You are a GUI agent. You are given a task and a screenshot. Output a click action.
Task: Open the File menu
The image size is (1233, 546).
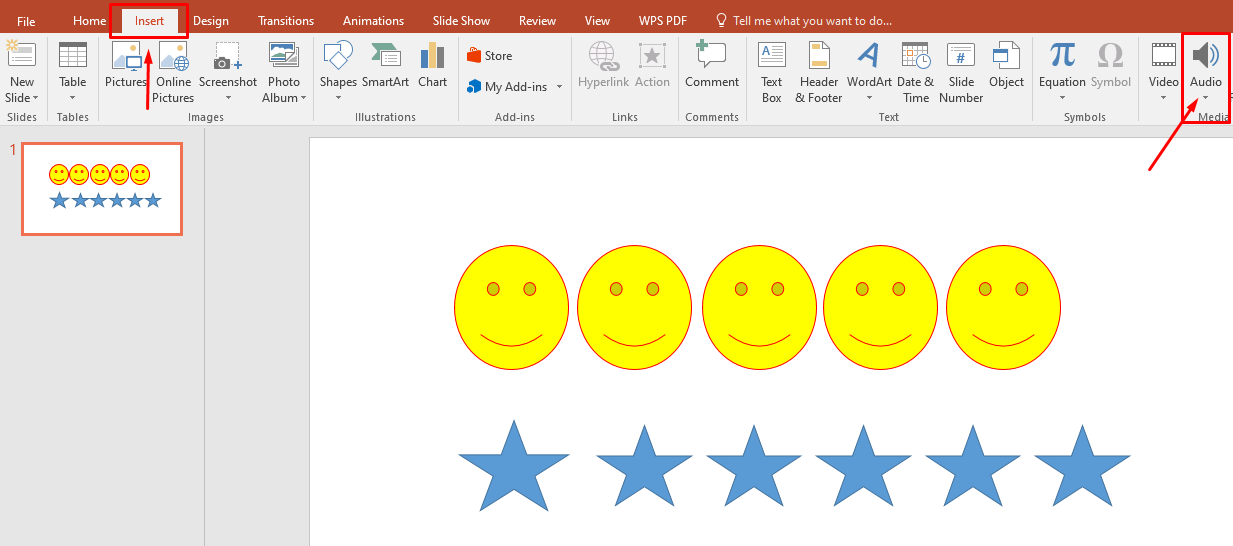click(26, 21)
